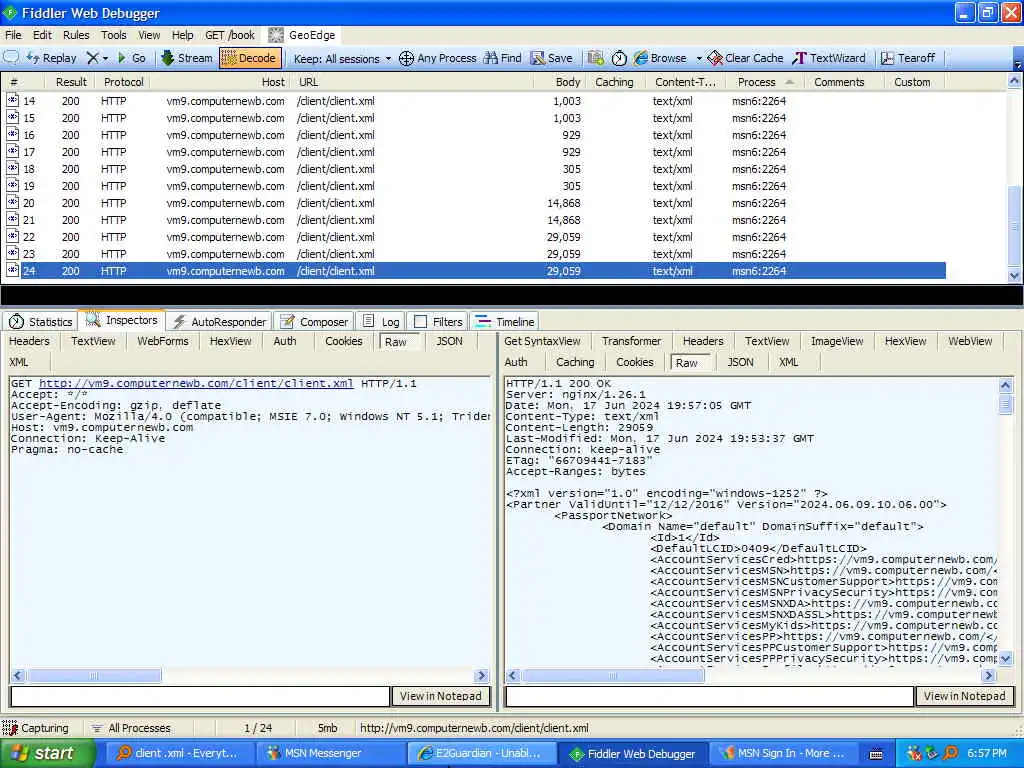Viewport: 1024px width, 768px height.
Task: Click the Windows start button
Action: pyautogui.click(x=47, y=753)
